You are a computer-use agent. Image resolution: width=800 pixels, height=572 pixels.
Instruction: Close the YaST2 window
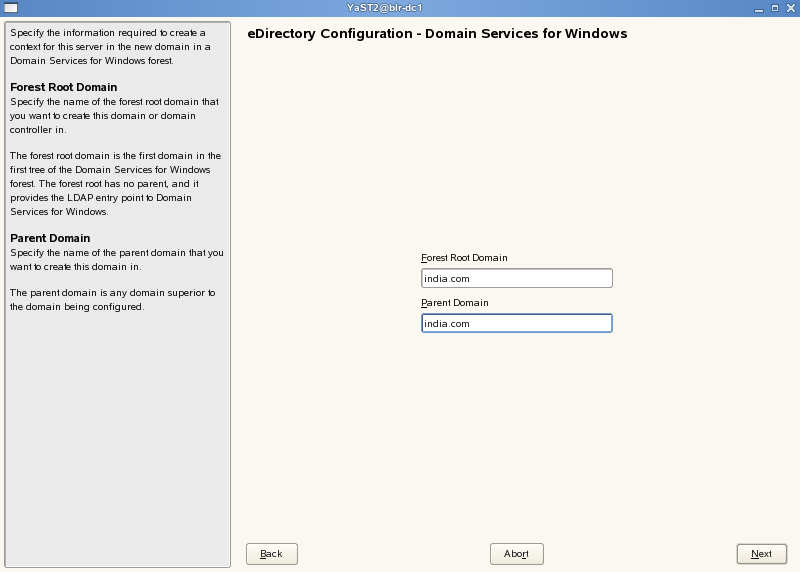tap(789, 7)
